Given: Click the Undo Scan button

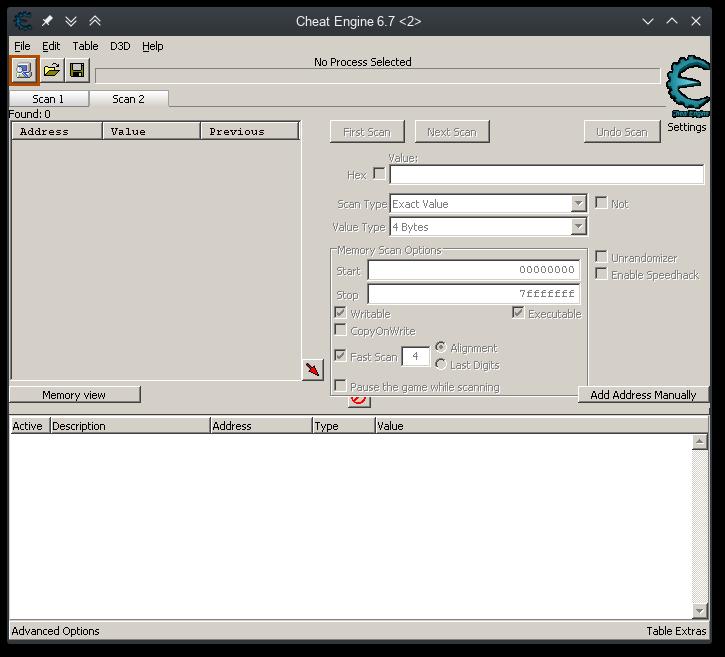Looking at the screenshot, I should (x=622, y=132).
